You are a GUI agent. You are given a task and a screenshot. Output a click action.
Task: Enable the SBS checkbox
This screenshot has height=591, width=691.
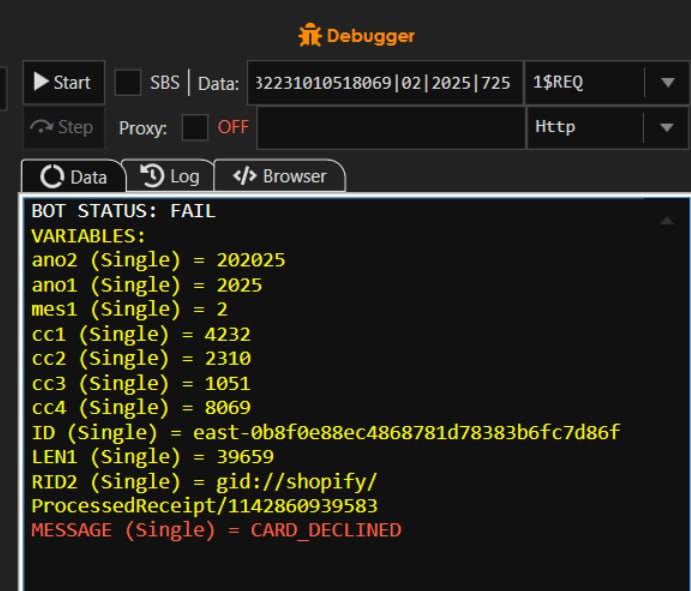(x=127, y=83)
